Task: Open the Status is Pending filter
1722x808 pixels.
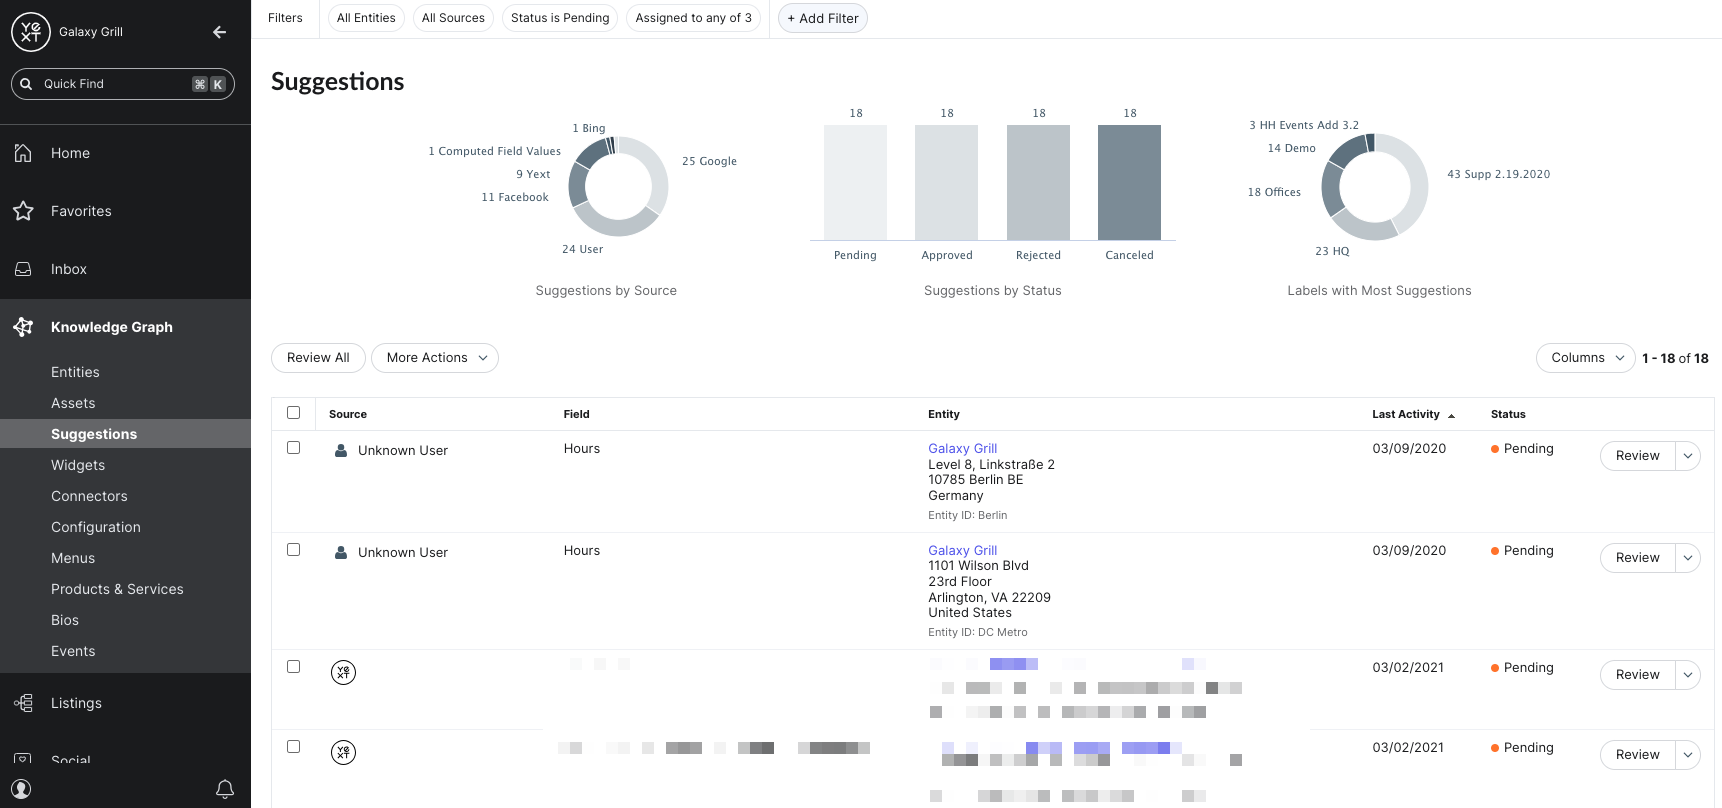Action: coord(560,18)
